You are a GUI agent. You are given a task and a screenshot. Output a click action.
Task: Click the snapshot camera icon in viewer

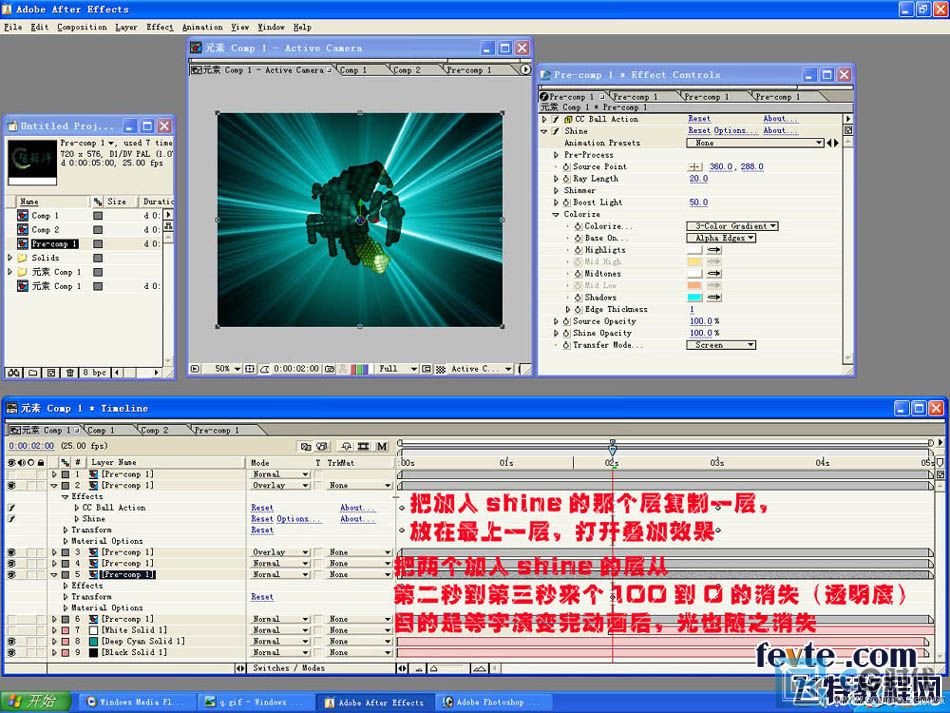tap(330, 369)
